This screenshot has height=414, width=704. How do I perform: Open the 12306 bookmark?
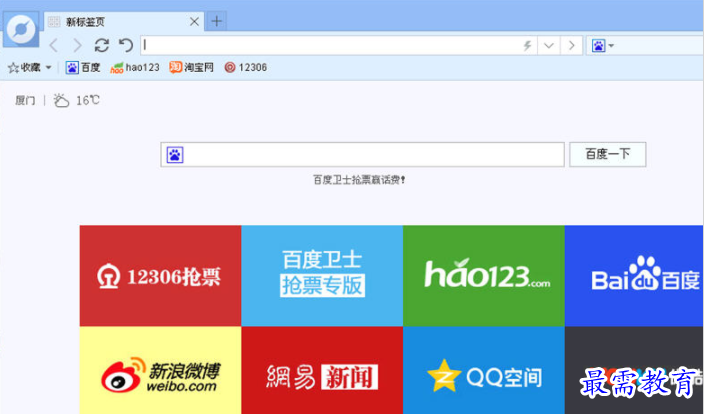[x=246, y=68]
